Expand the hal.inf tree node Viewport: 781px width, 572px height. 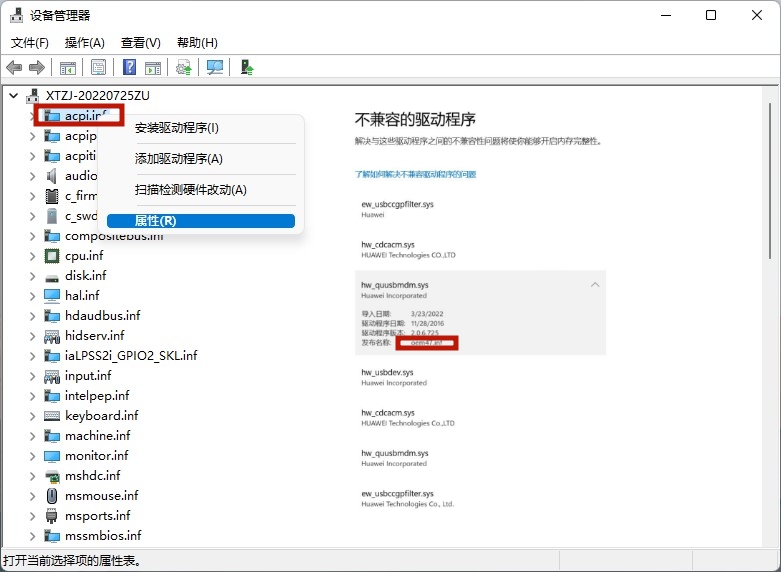[32, 296]
